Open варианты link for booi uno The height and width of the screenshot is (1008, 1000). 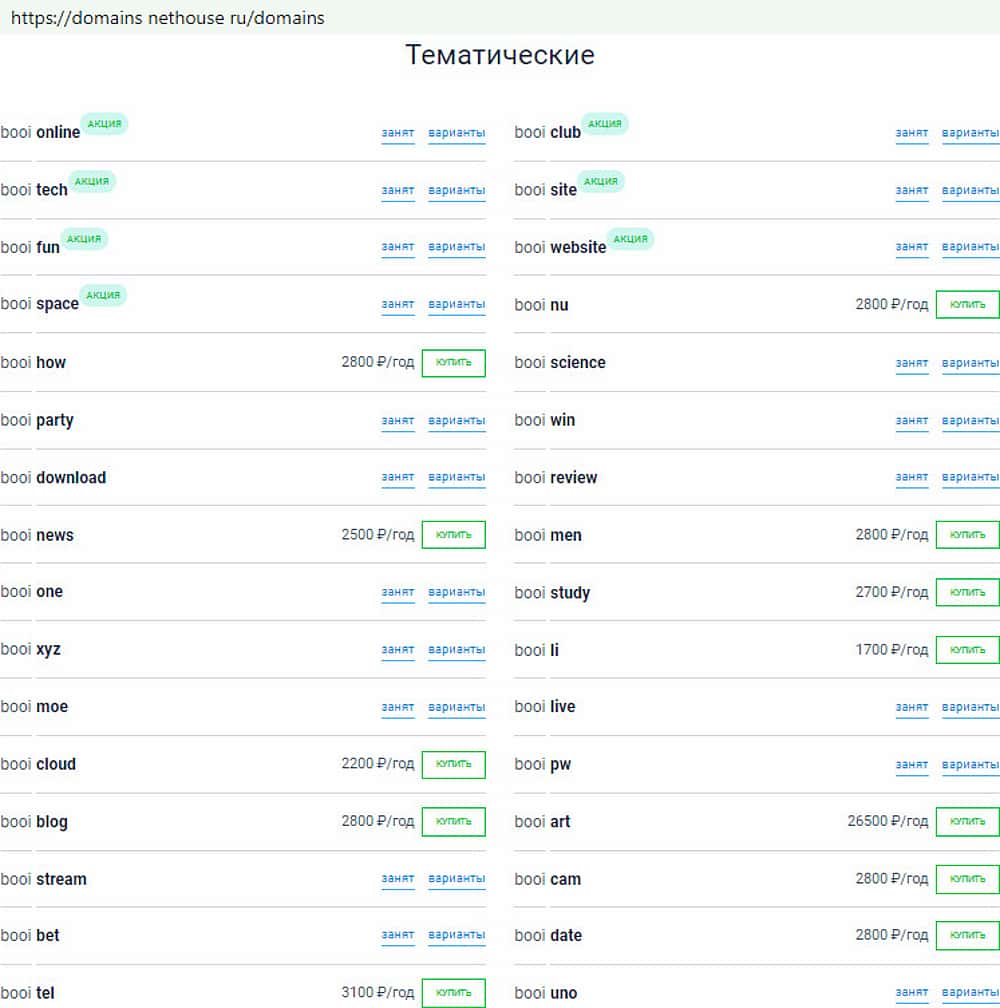coord(970,993)
